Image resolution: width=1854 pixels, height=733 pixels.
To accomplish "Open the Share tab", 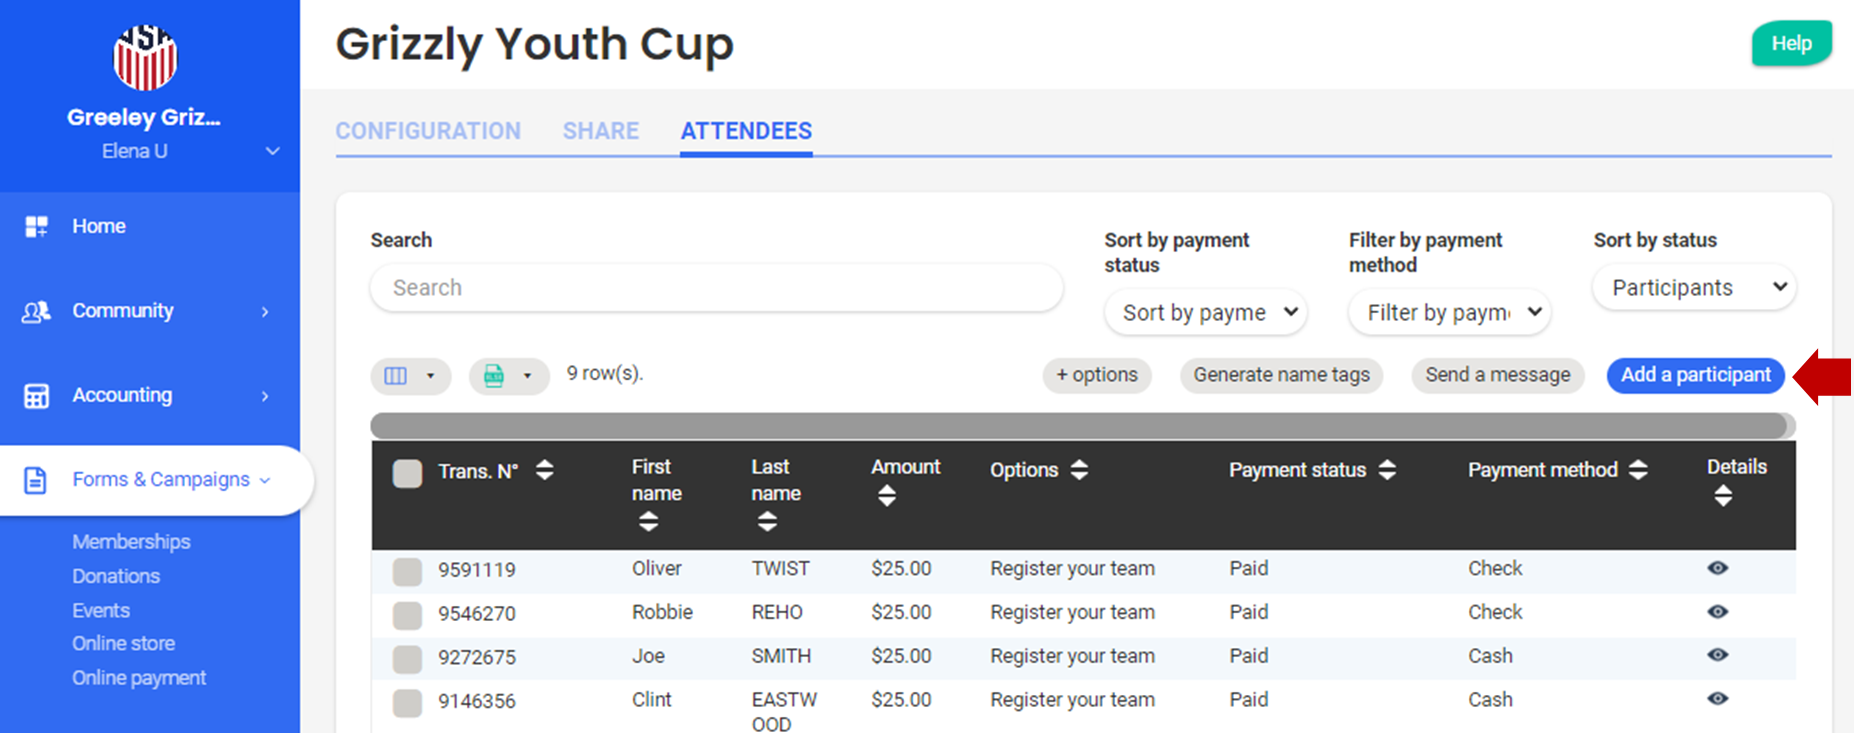I will click(x=600, y=131).
